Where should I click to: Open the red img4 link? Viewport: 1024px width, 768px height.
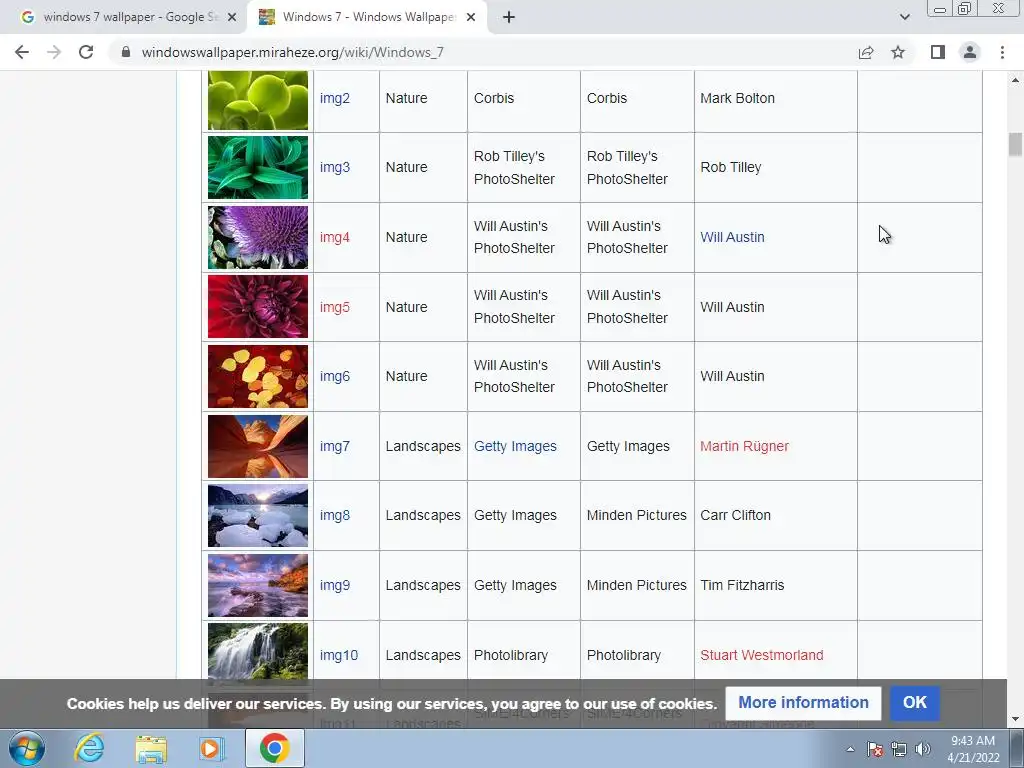pyautogui.click(x=335, y=237)
